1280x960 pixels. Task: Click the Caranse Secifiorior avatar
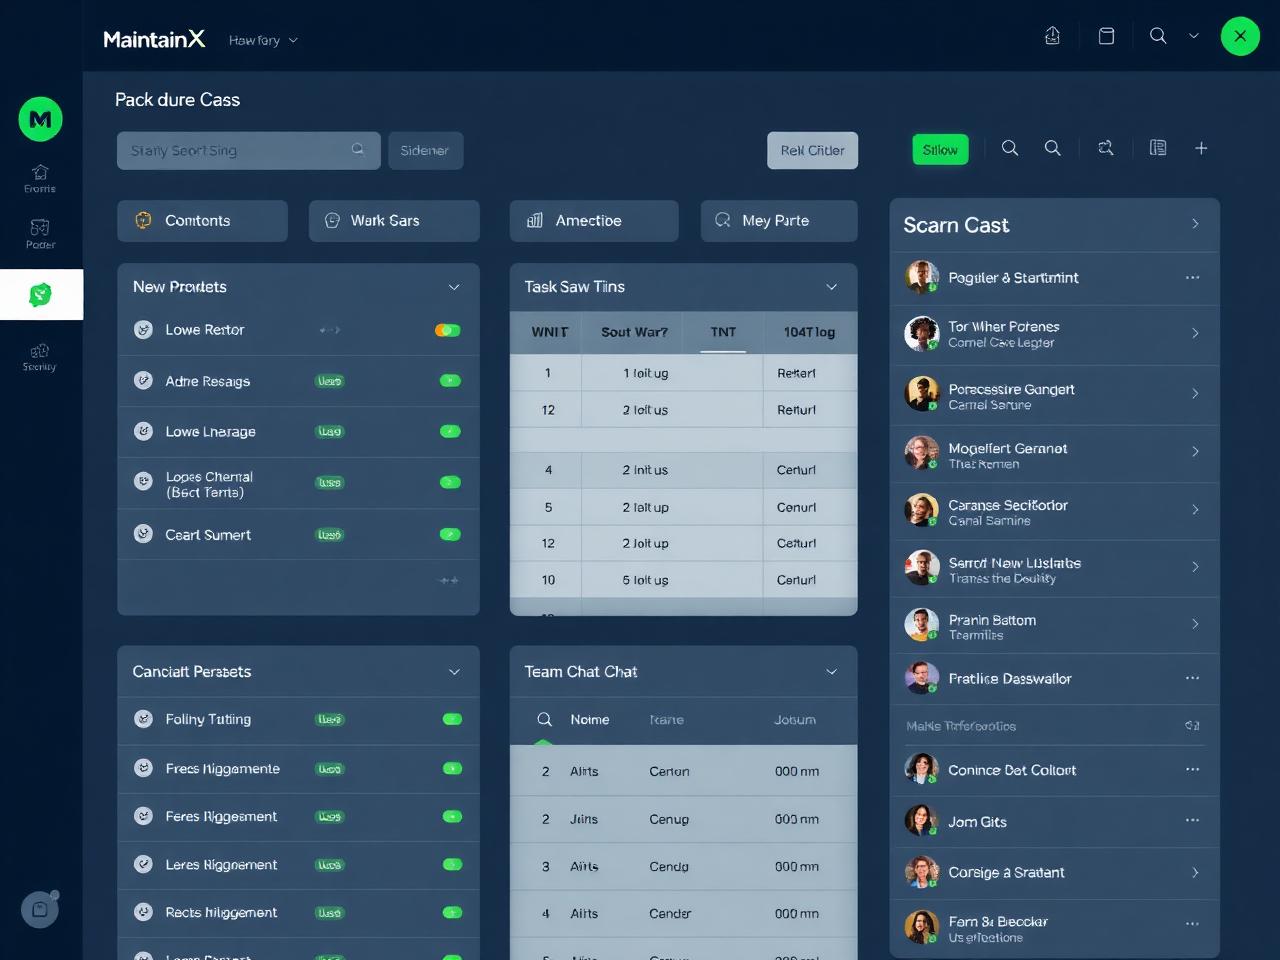(921, 510)
